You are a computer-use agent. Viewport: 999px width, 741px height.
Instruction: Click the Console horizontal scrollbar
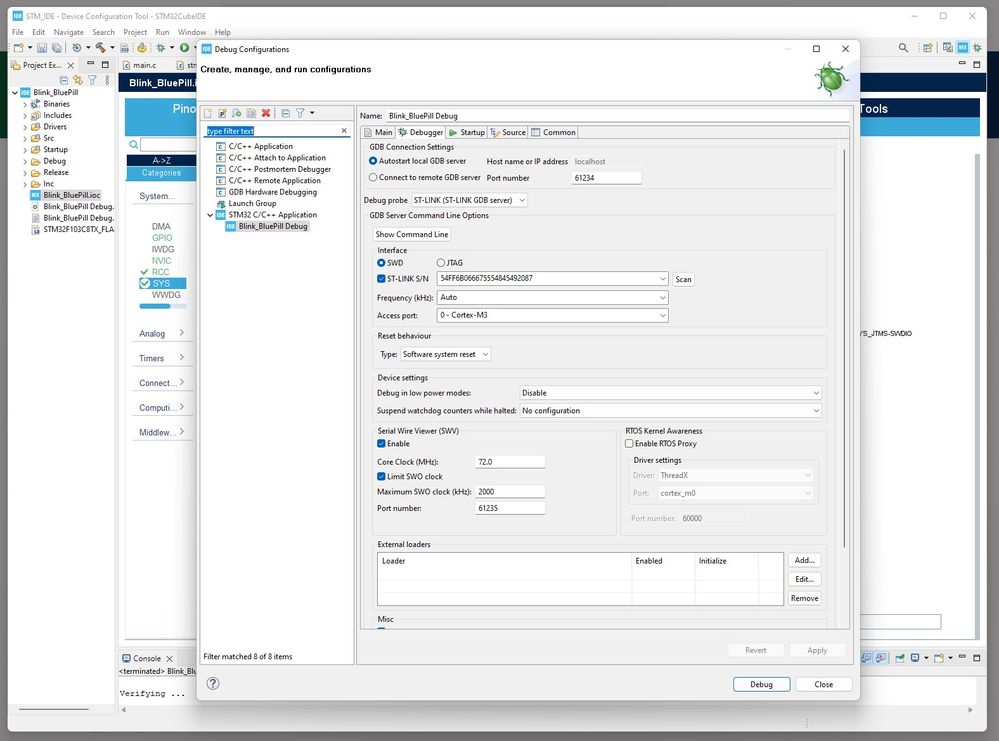pyautogui.click(x=547, y=709)
